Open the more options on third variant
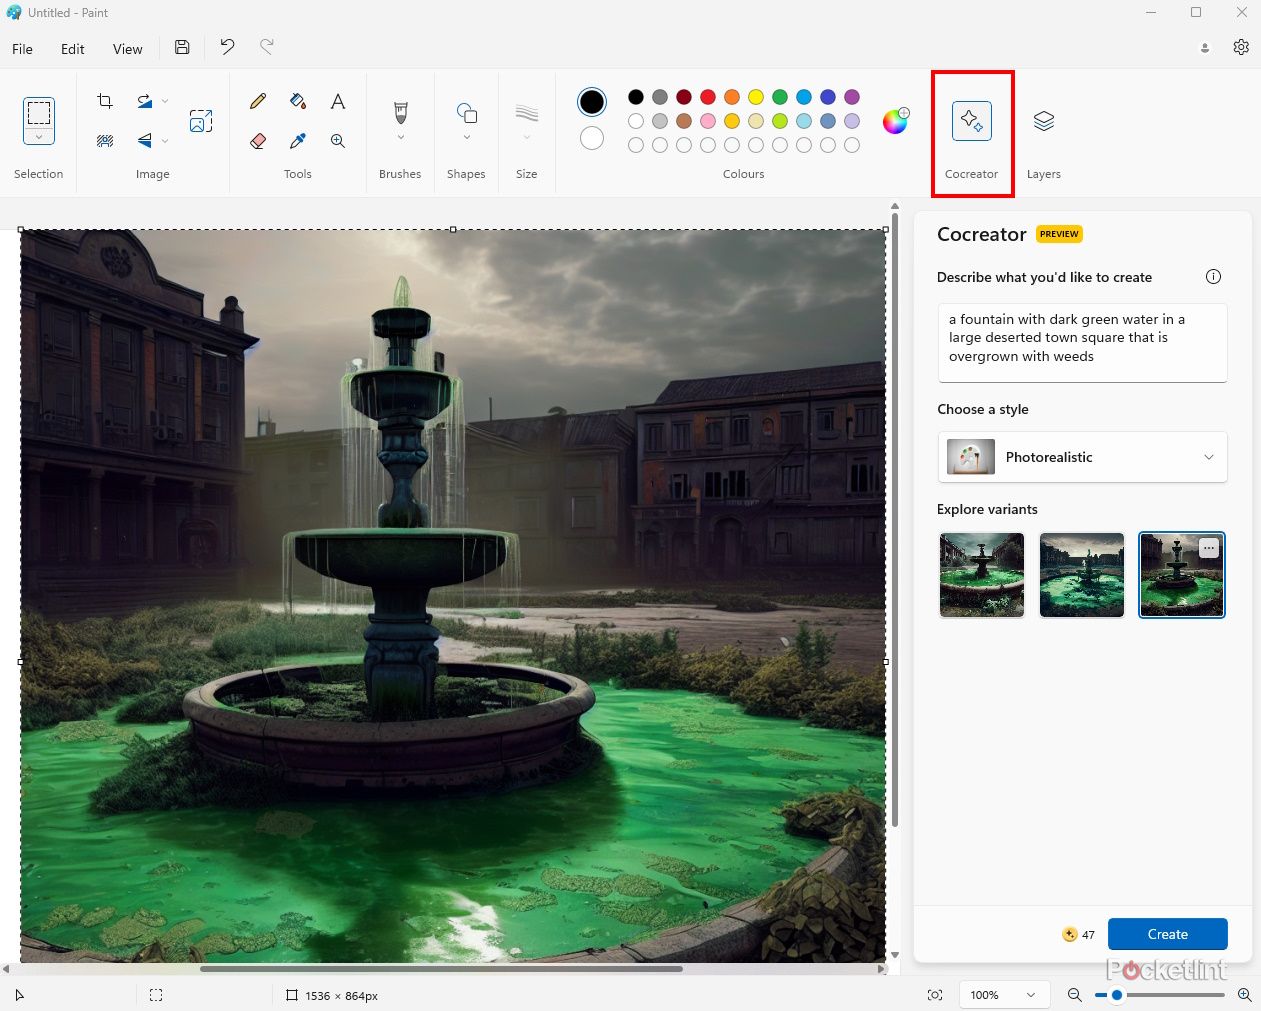1261x1011 pixels. pos(1209,548)
